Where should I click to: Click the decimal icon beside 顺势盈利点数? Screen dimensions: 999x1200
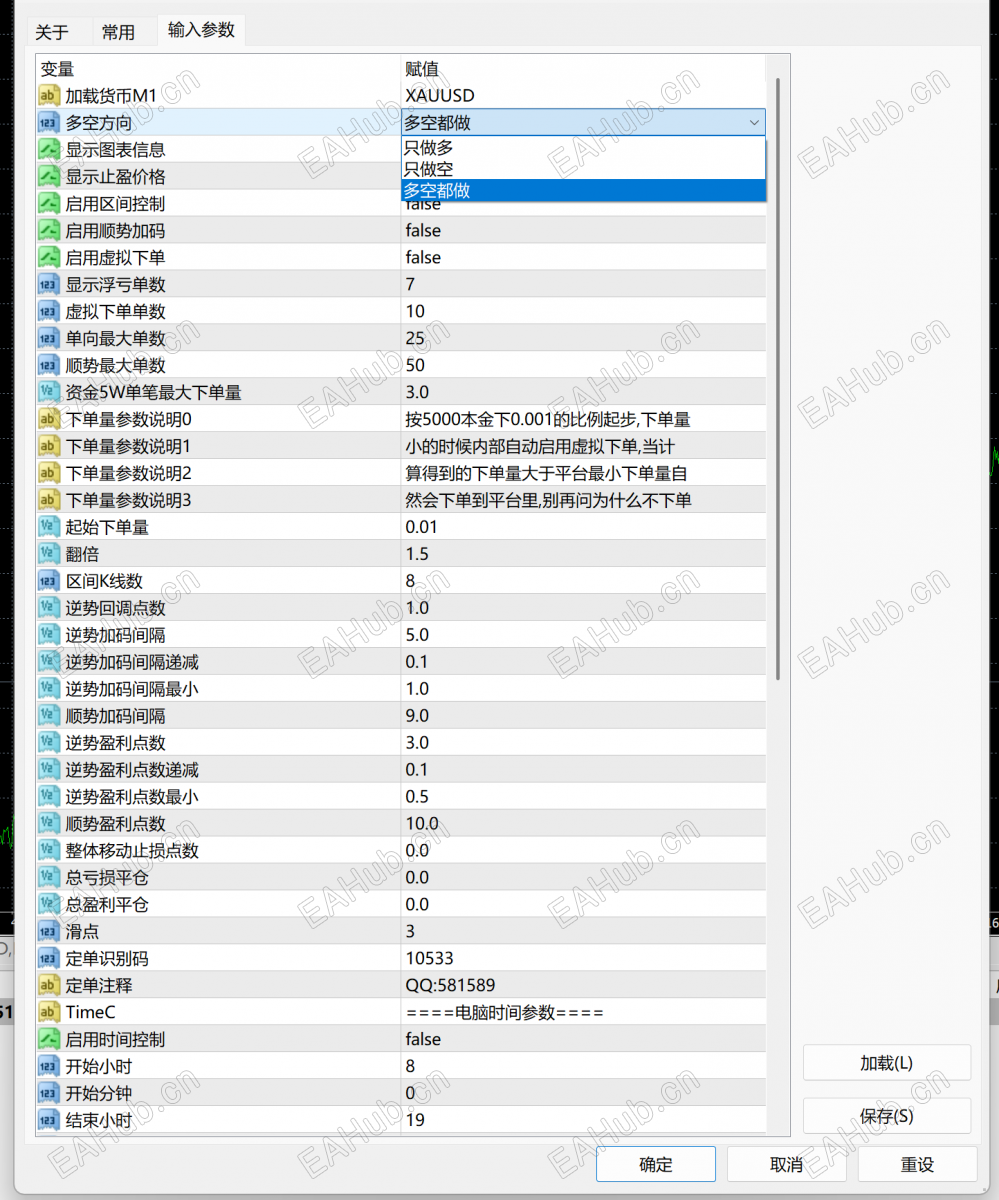tap(49, 824)
